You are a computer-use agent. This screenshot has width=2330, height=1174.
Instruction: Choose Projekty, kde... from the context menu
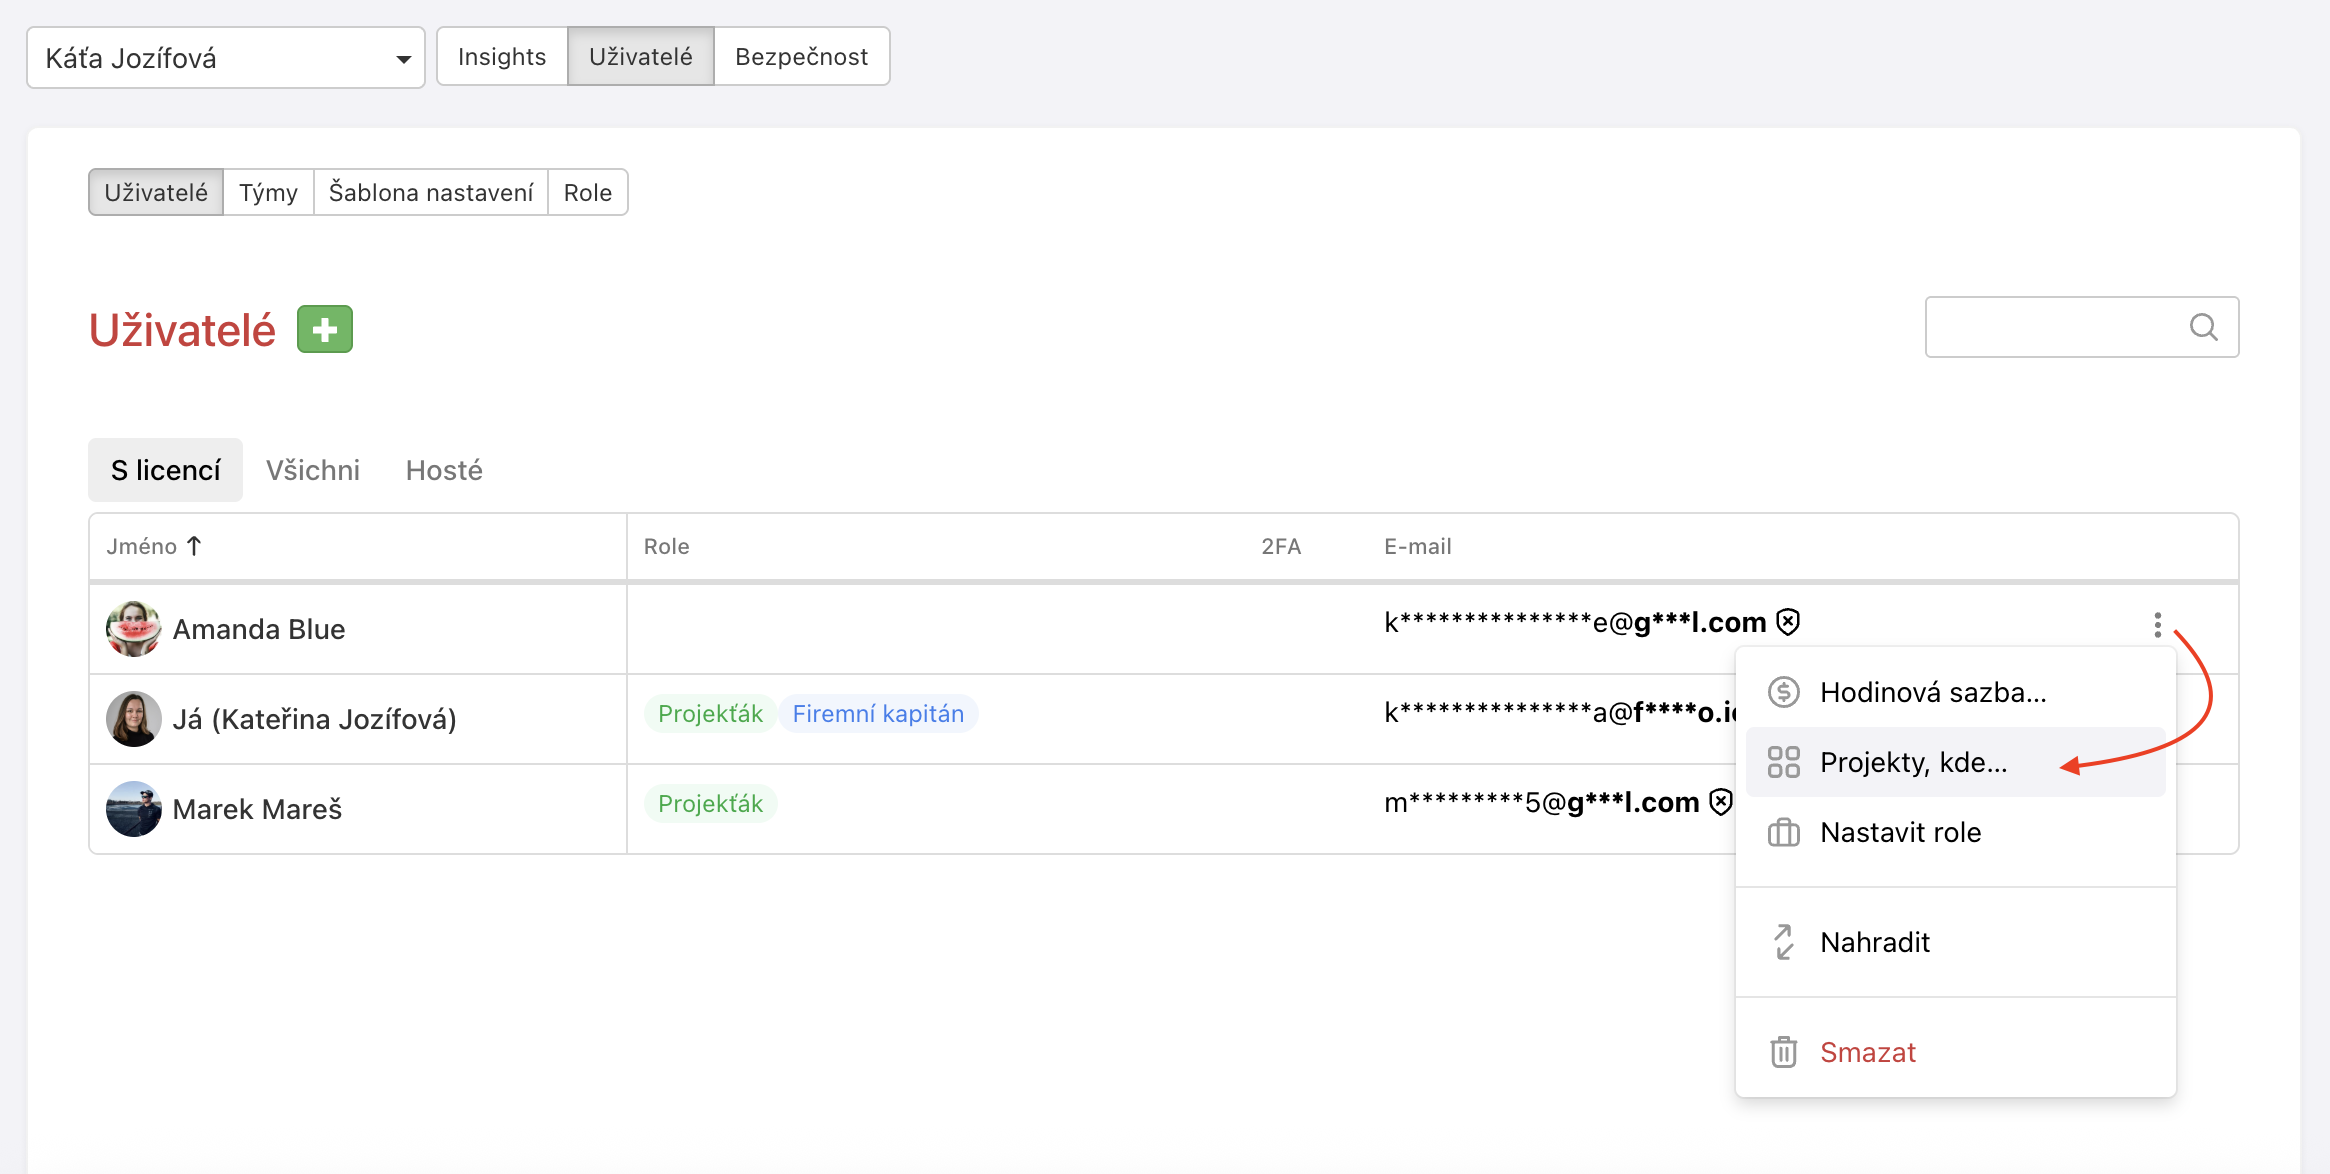(x=1913, y=762)
